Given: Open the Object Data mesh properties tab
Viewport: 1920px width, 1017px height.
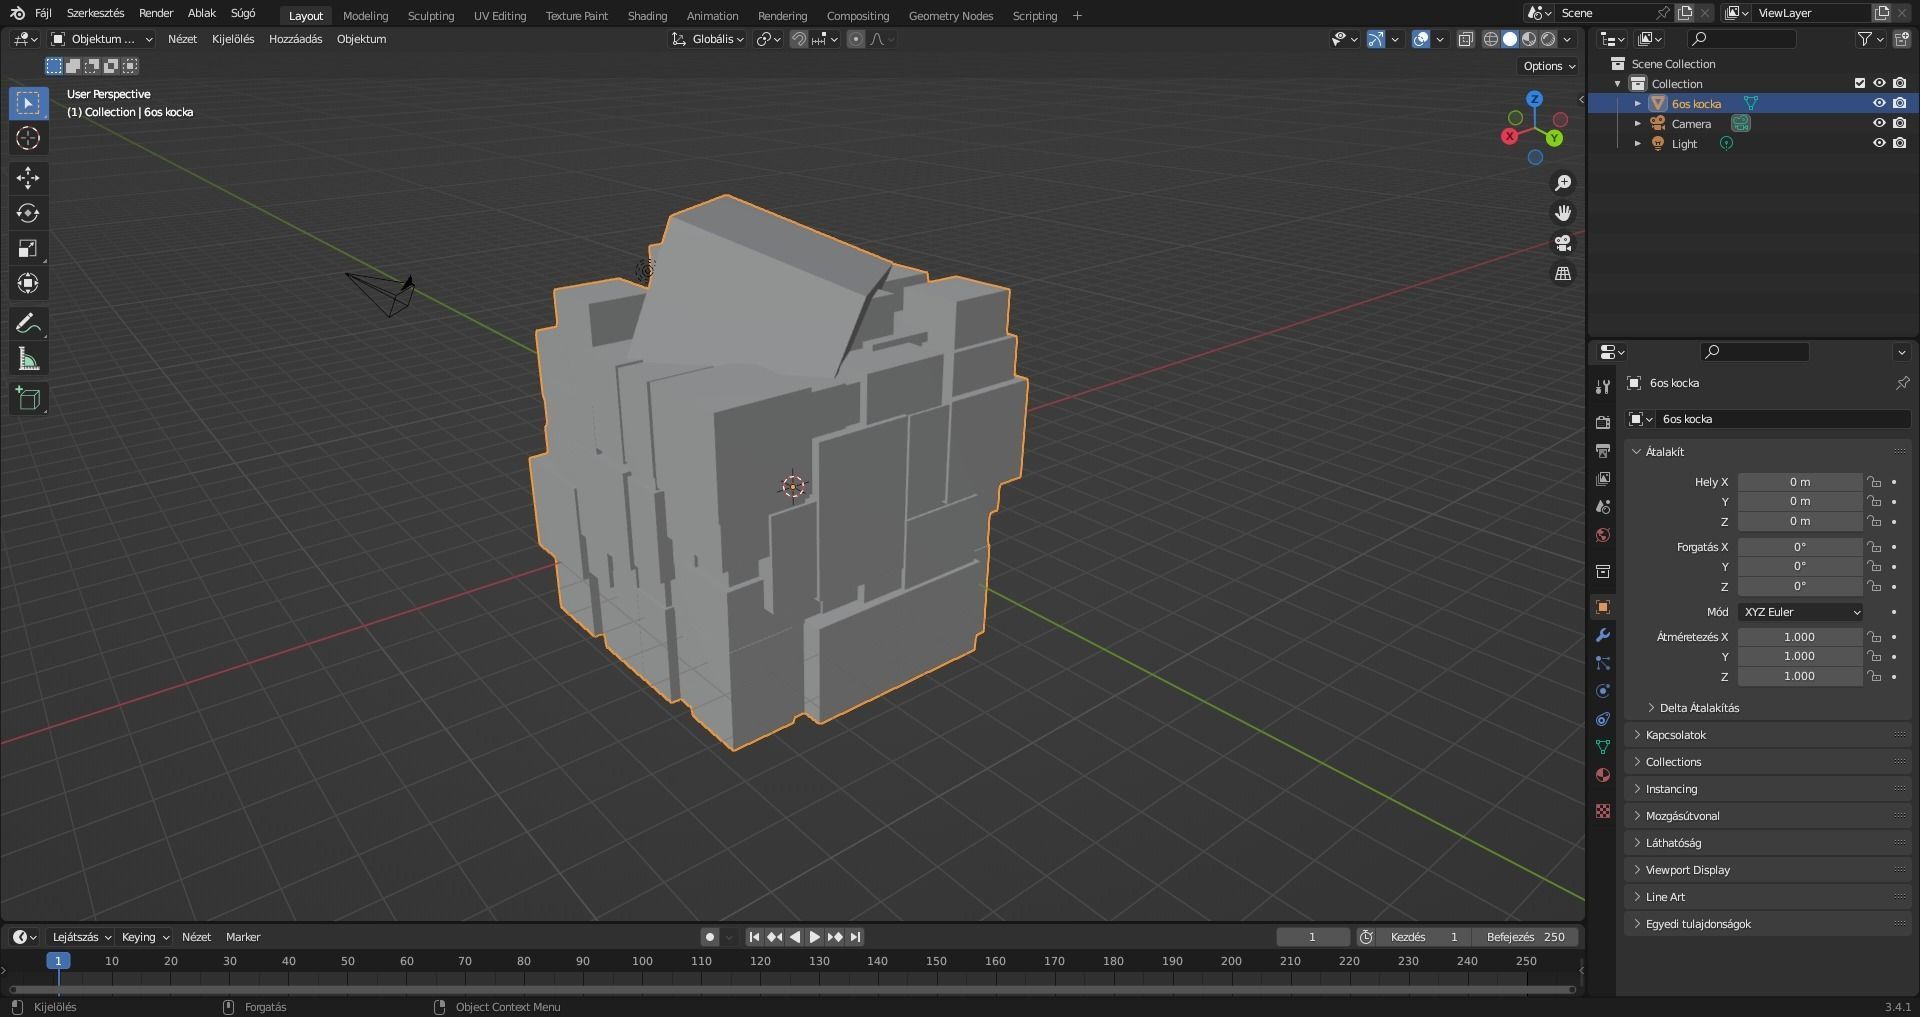Looking at the screenshot, I should [1603, 747].
